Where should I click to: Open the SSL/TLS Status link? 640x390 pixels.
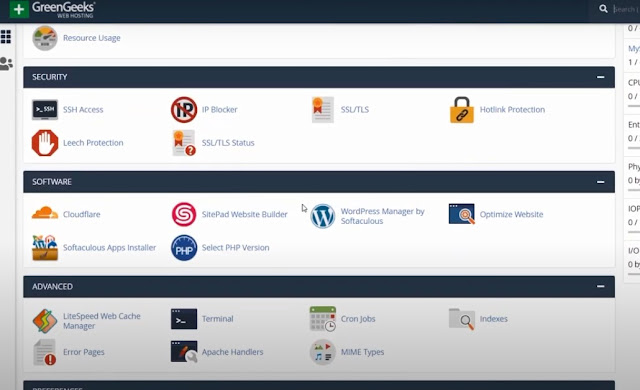point(228,143)
